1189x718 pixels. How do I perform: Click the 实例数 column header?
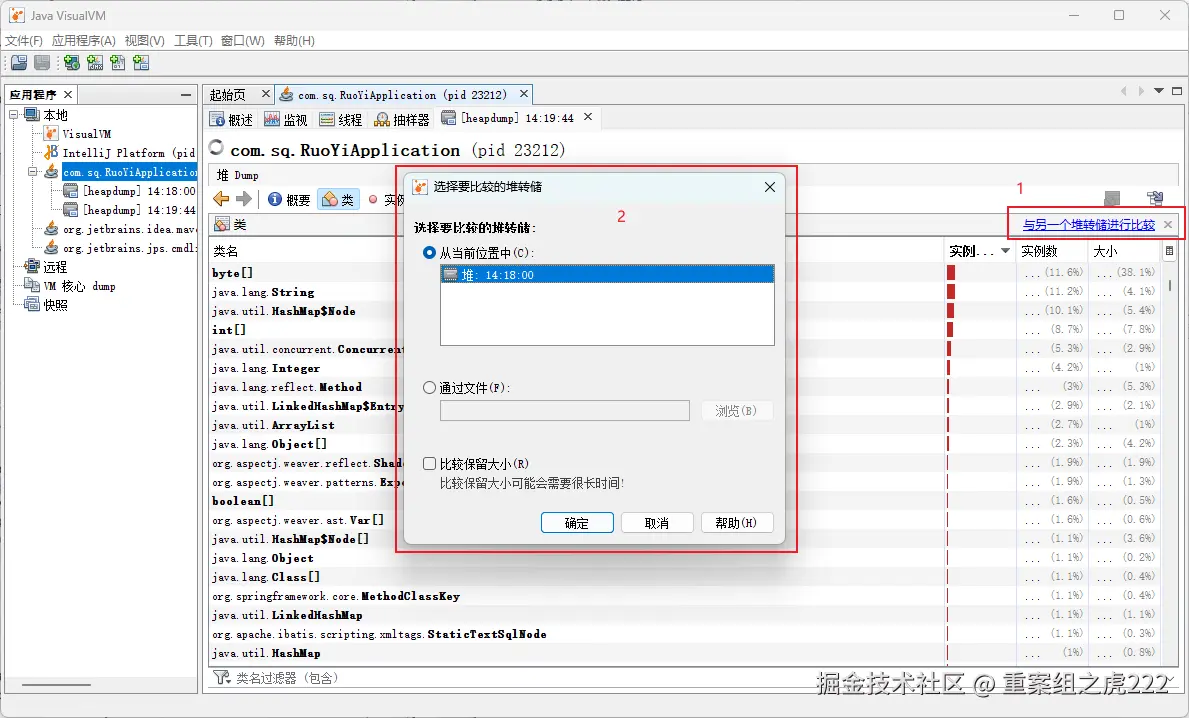[1053, 251]
